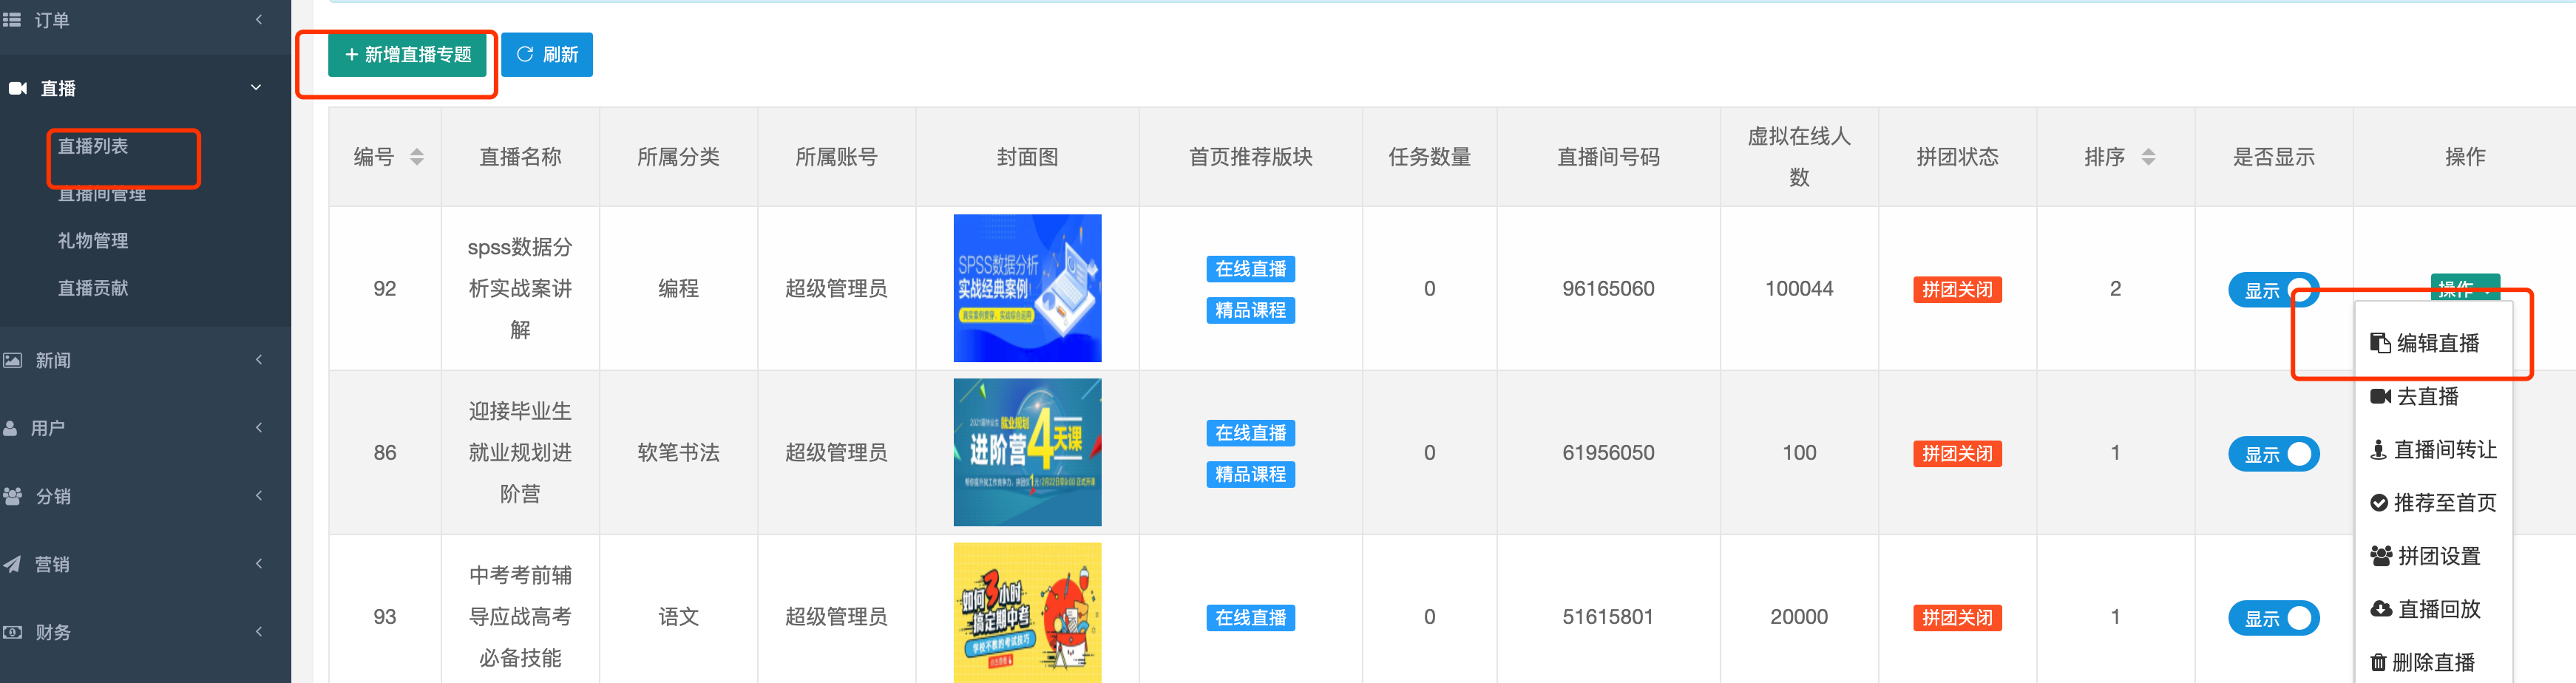Toggle 显示 switch for live 92

tap(2273, 290)
